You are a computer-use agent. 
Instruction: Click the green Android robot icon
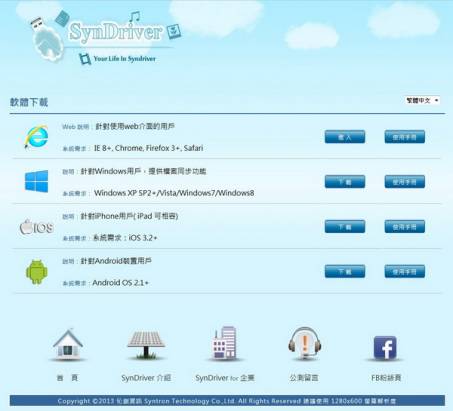tap(37, 272)
